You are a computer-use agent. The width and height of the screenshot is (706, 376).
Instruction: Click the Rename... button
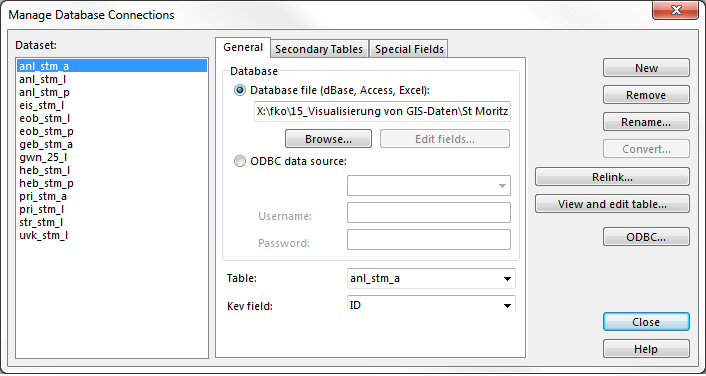coord(646,122)
